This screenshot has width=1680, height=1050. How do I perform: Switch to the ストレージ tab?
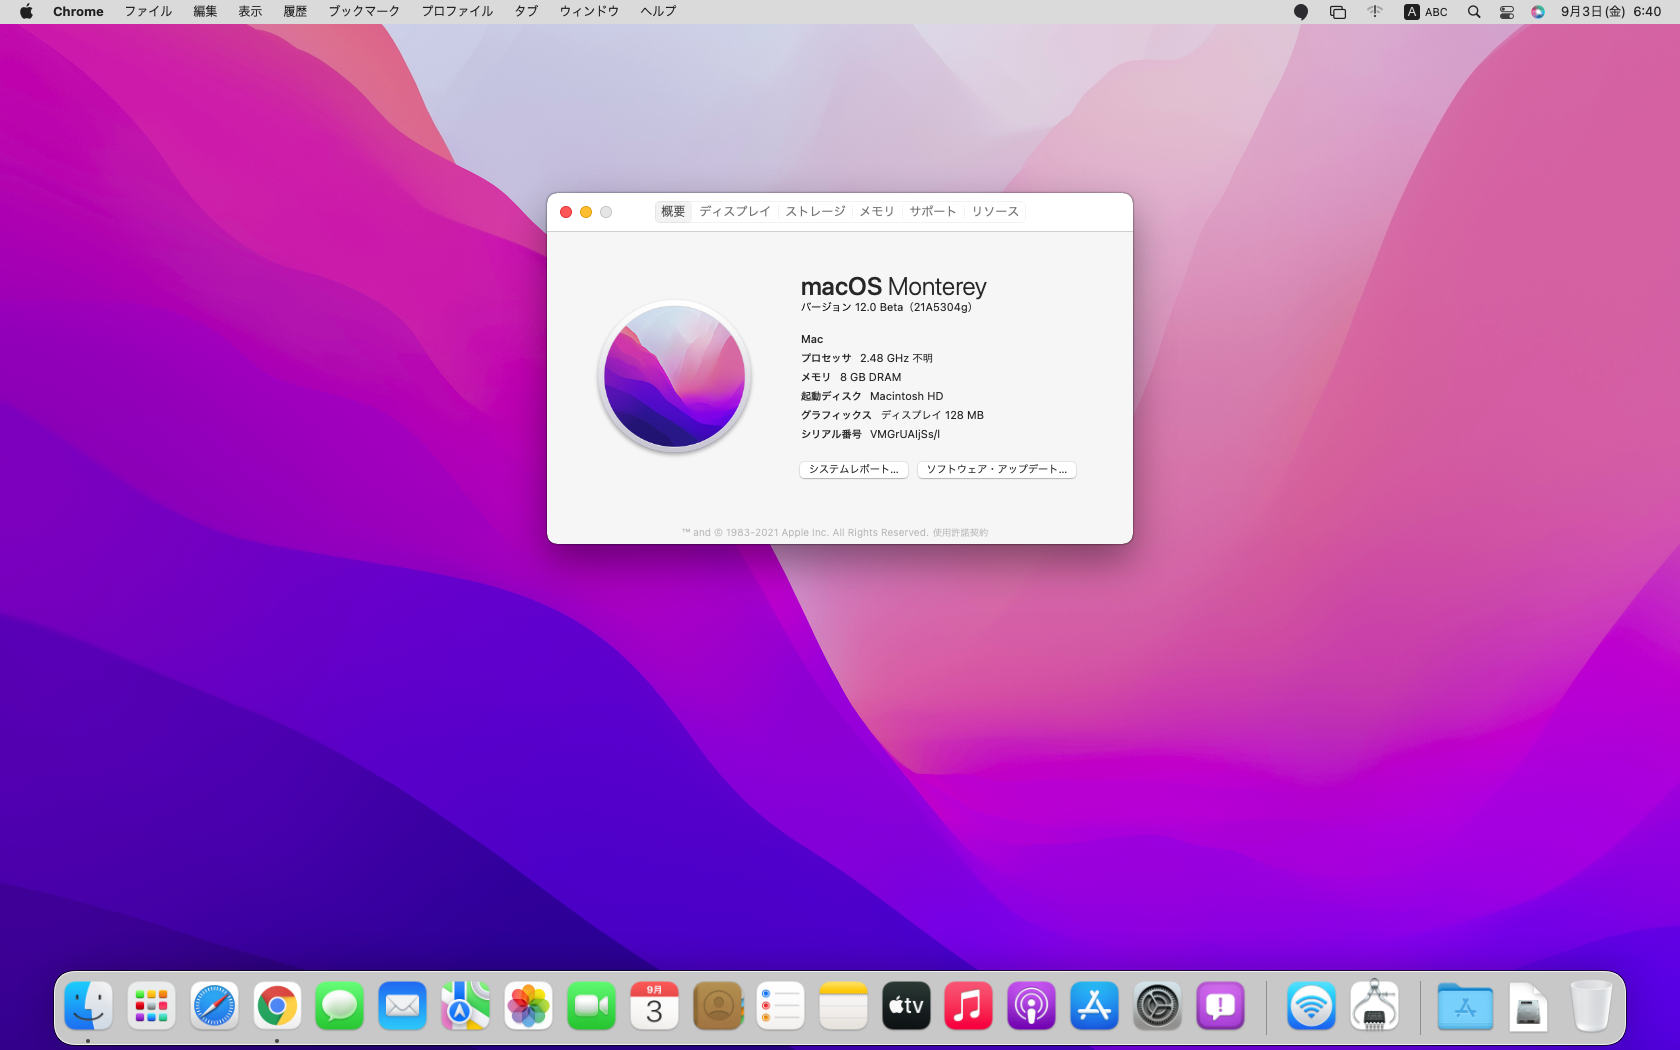coord(815,211)
